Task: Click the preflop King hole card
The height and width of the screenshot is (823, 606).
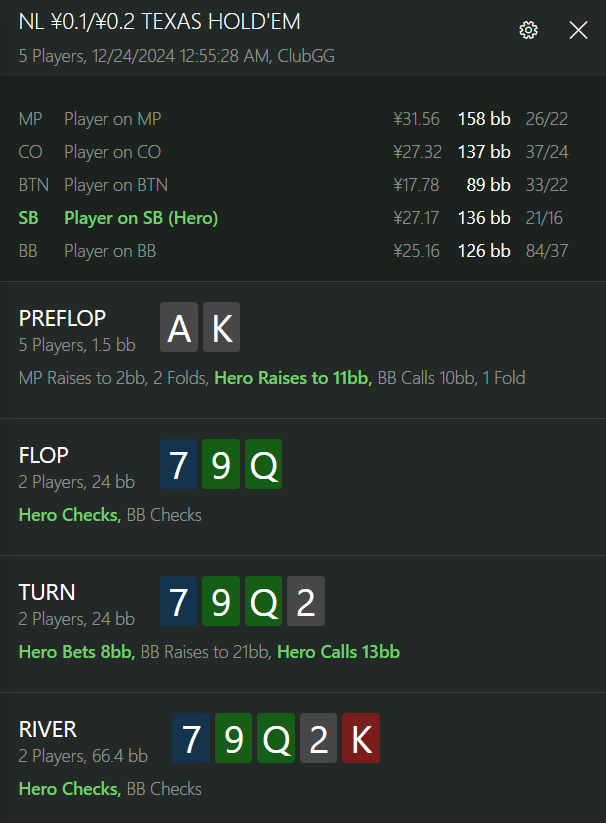Action: point(221,327)
